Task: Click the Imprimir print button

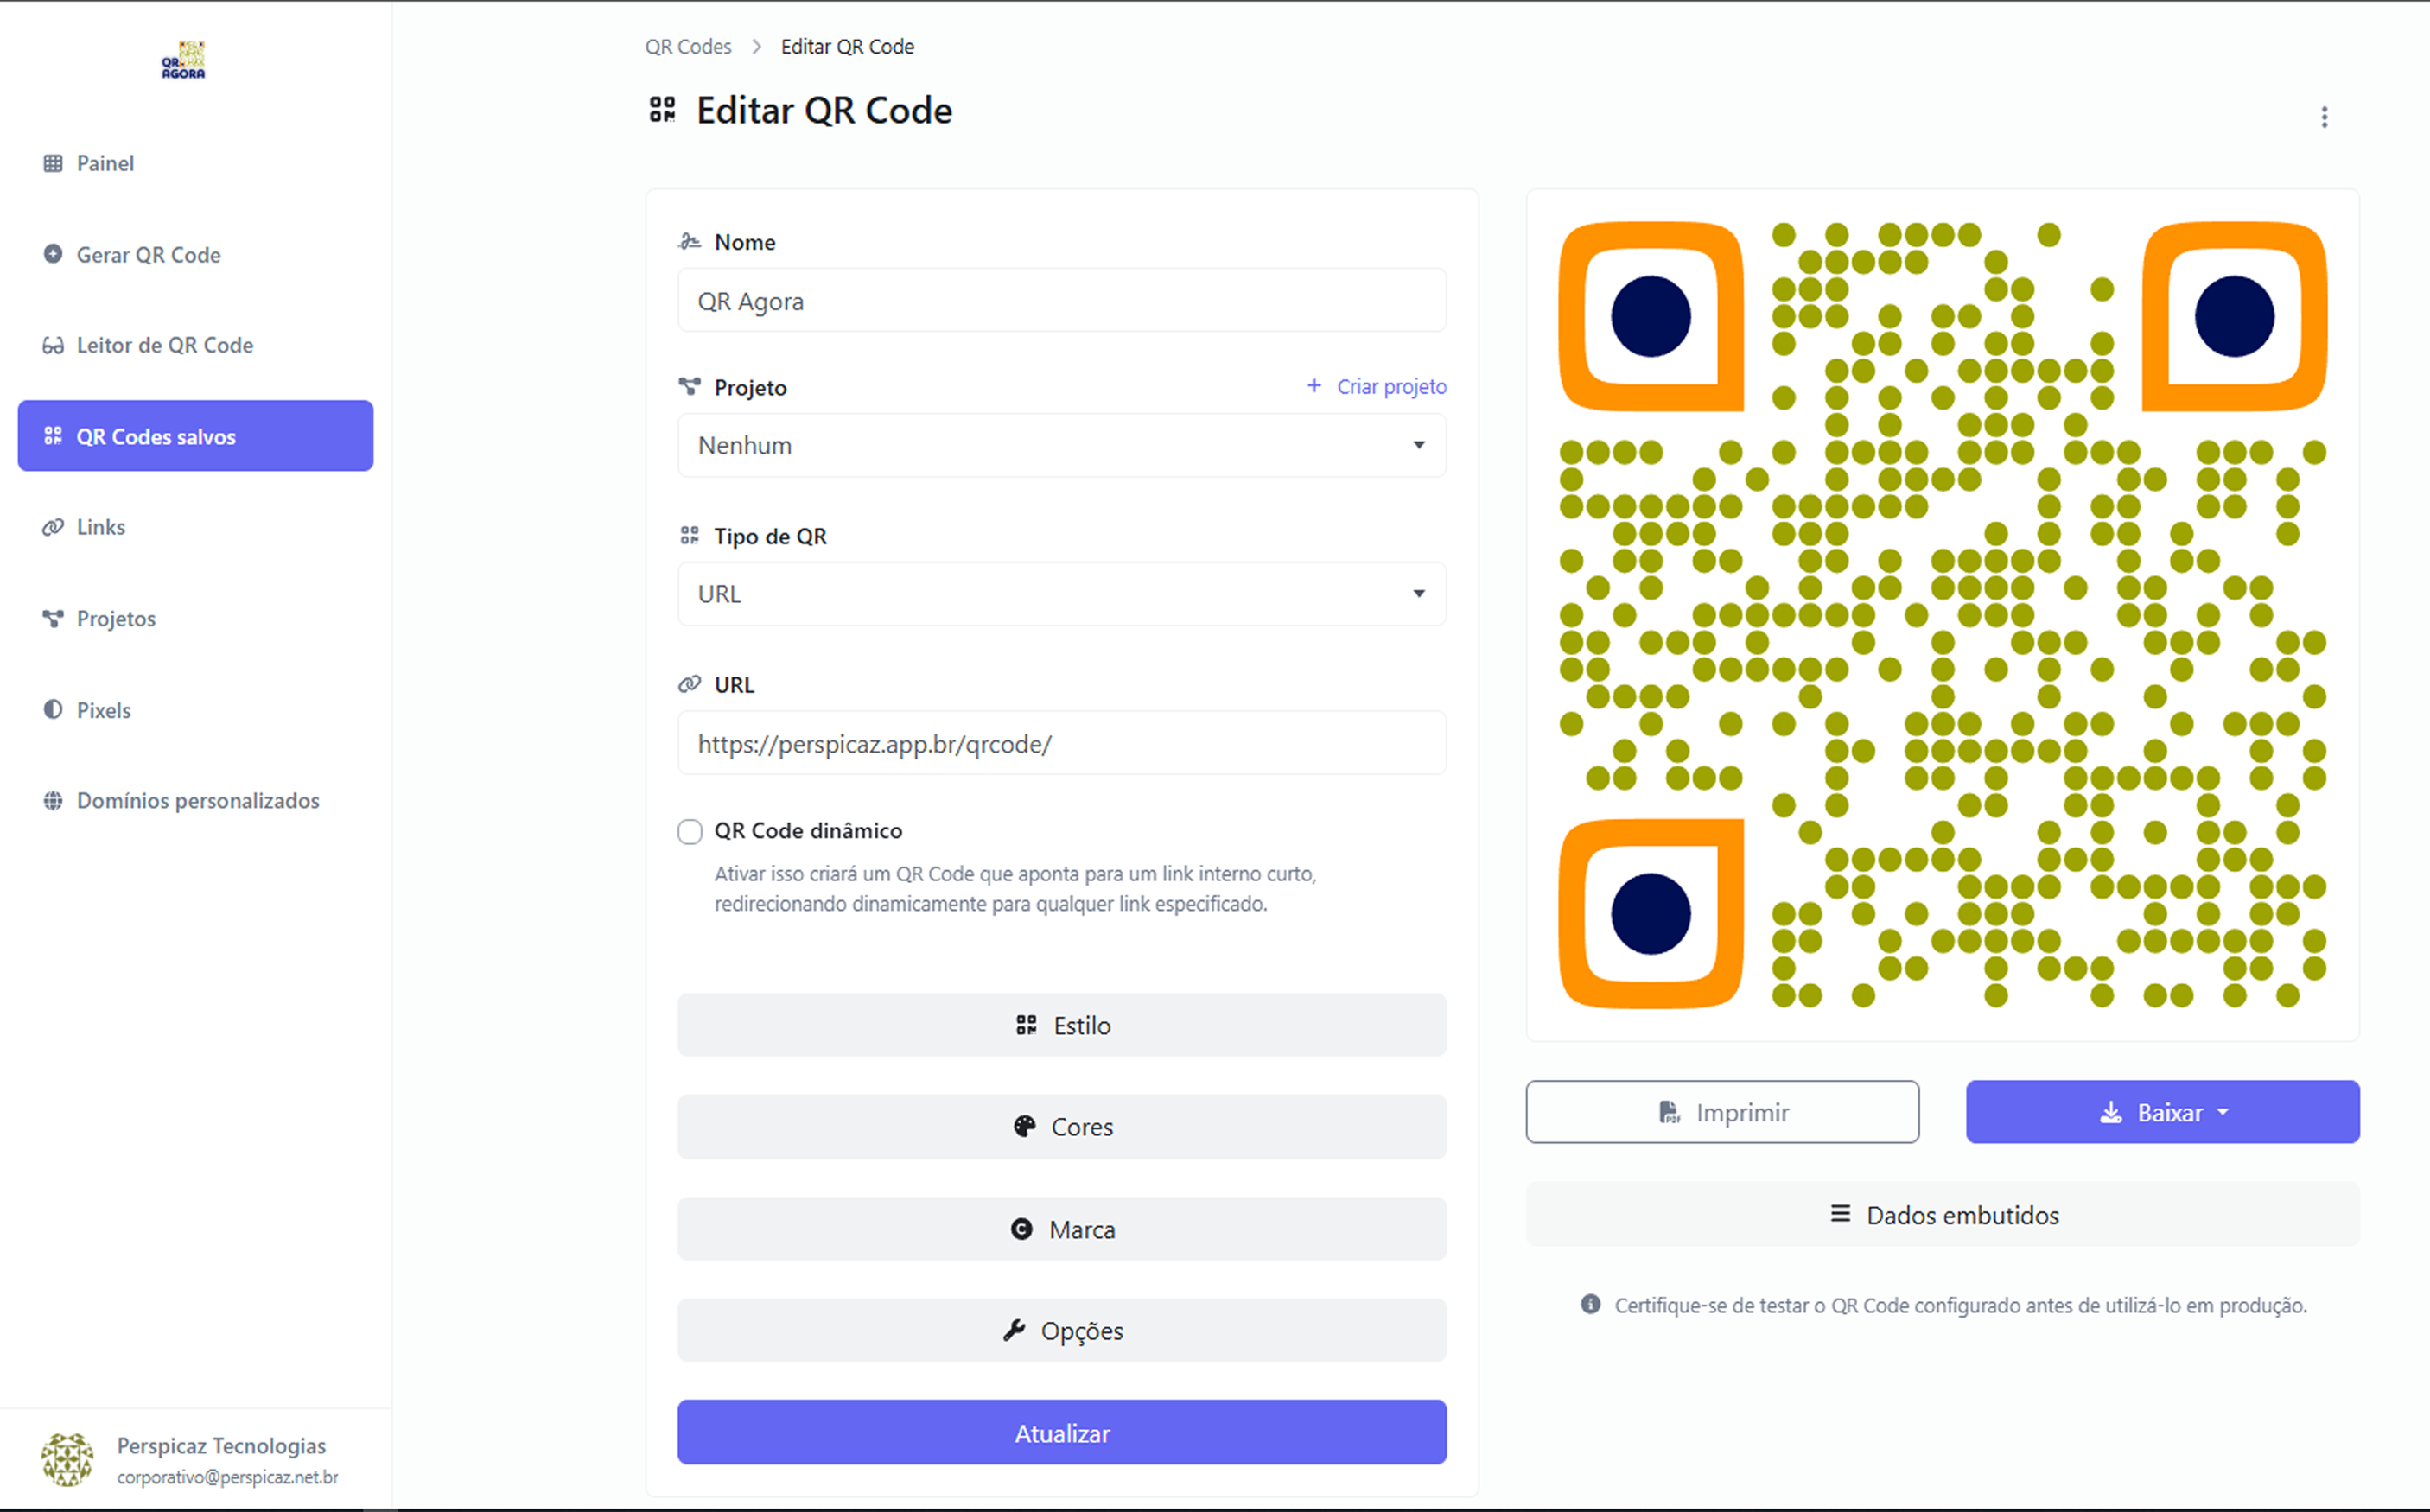Action: coord(1722,1112)
